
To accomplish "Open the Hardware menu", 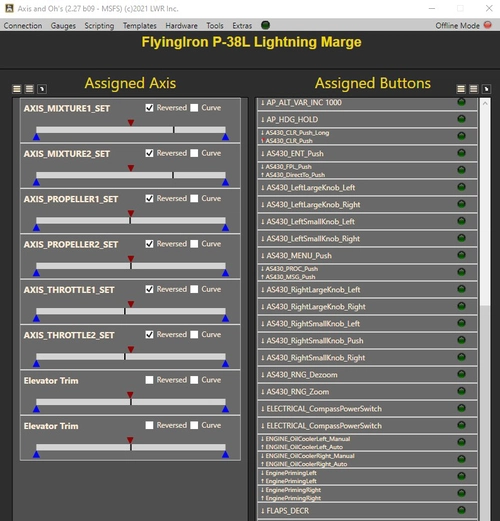I will coord(181,26).
